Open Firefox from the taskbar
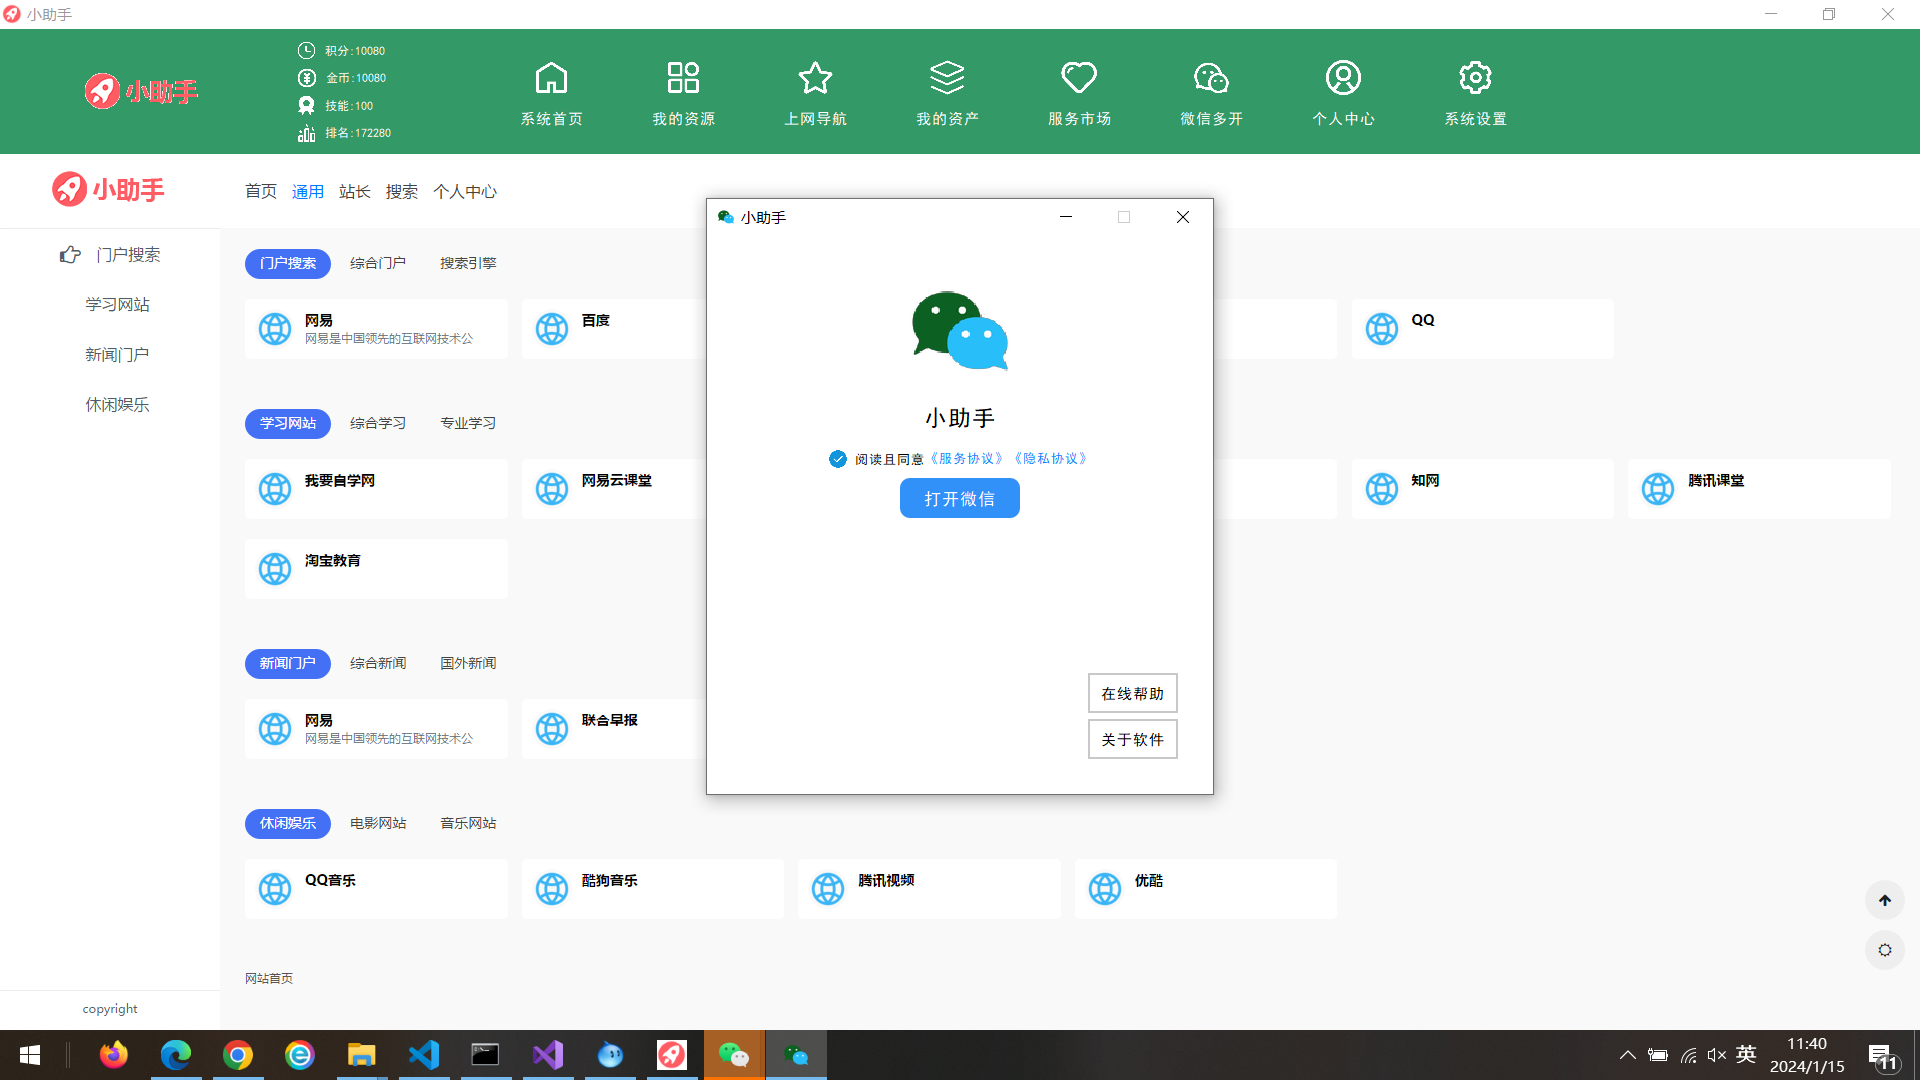This screenshot has width=1920, height=1080. [x=113, y=1055]
